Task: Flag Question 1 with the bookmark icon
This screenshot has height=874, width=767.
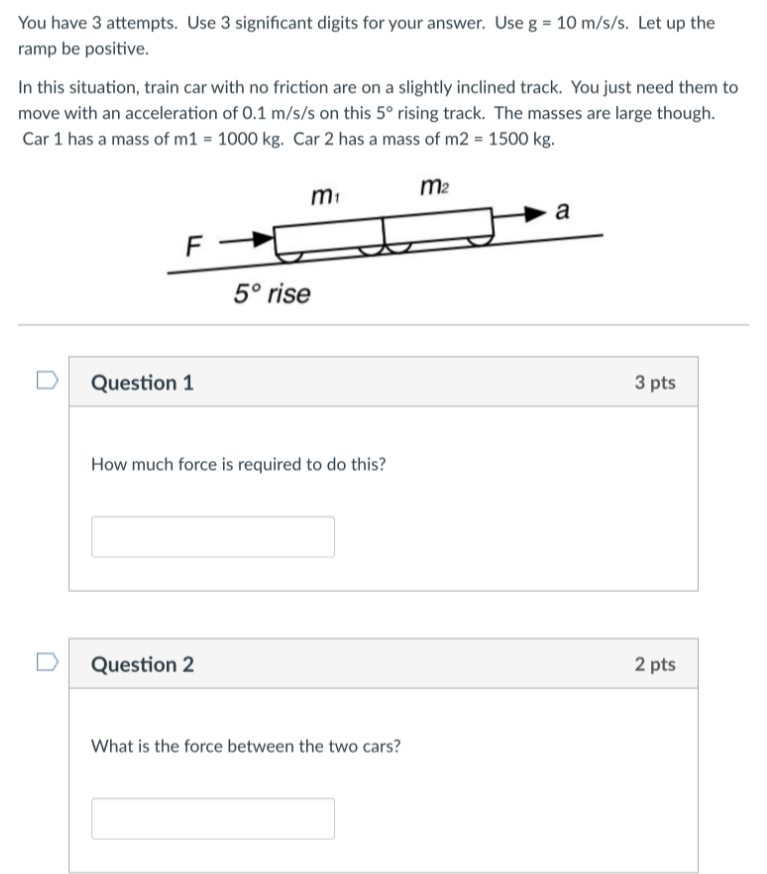Action: click(44, 380)
